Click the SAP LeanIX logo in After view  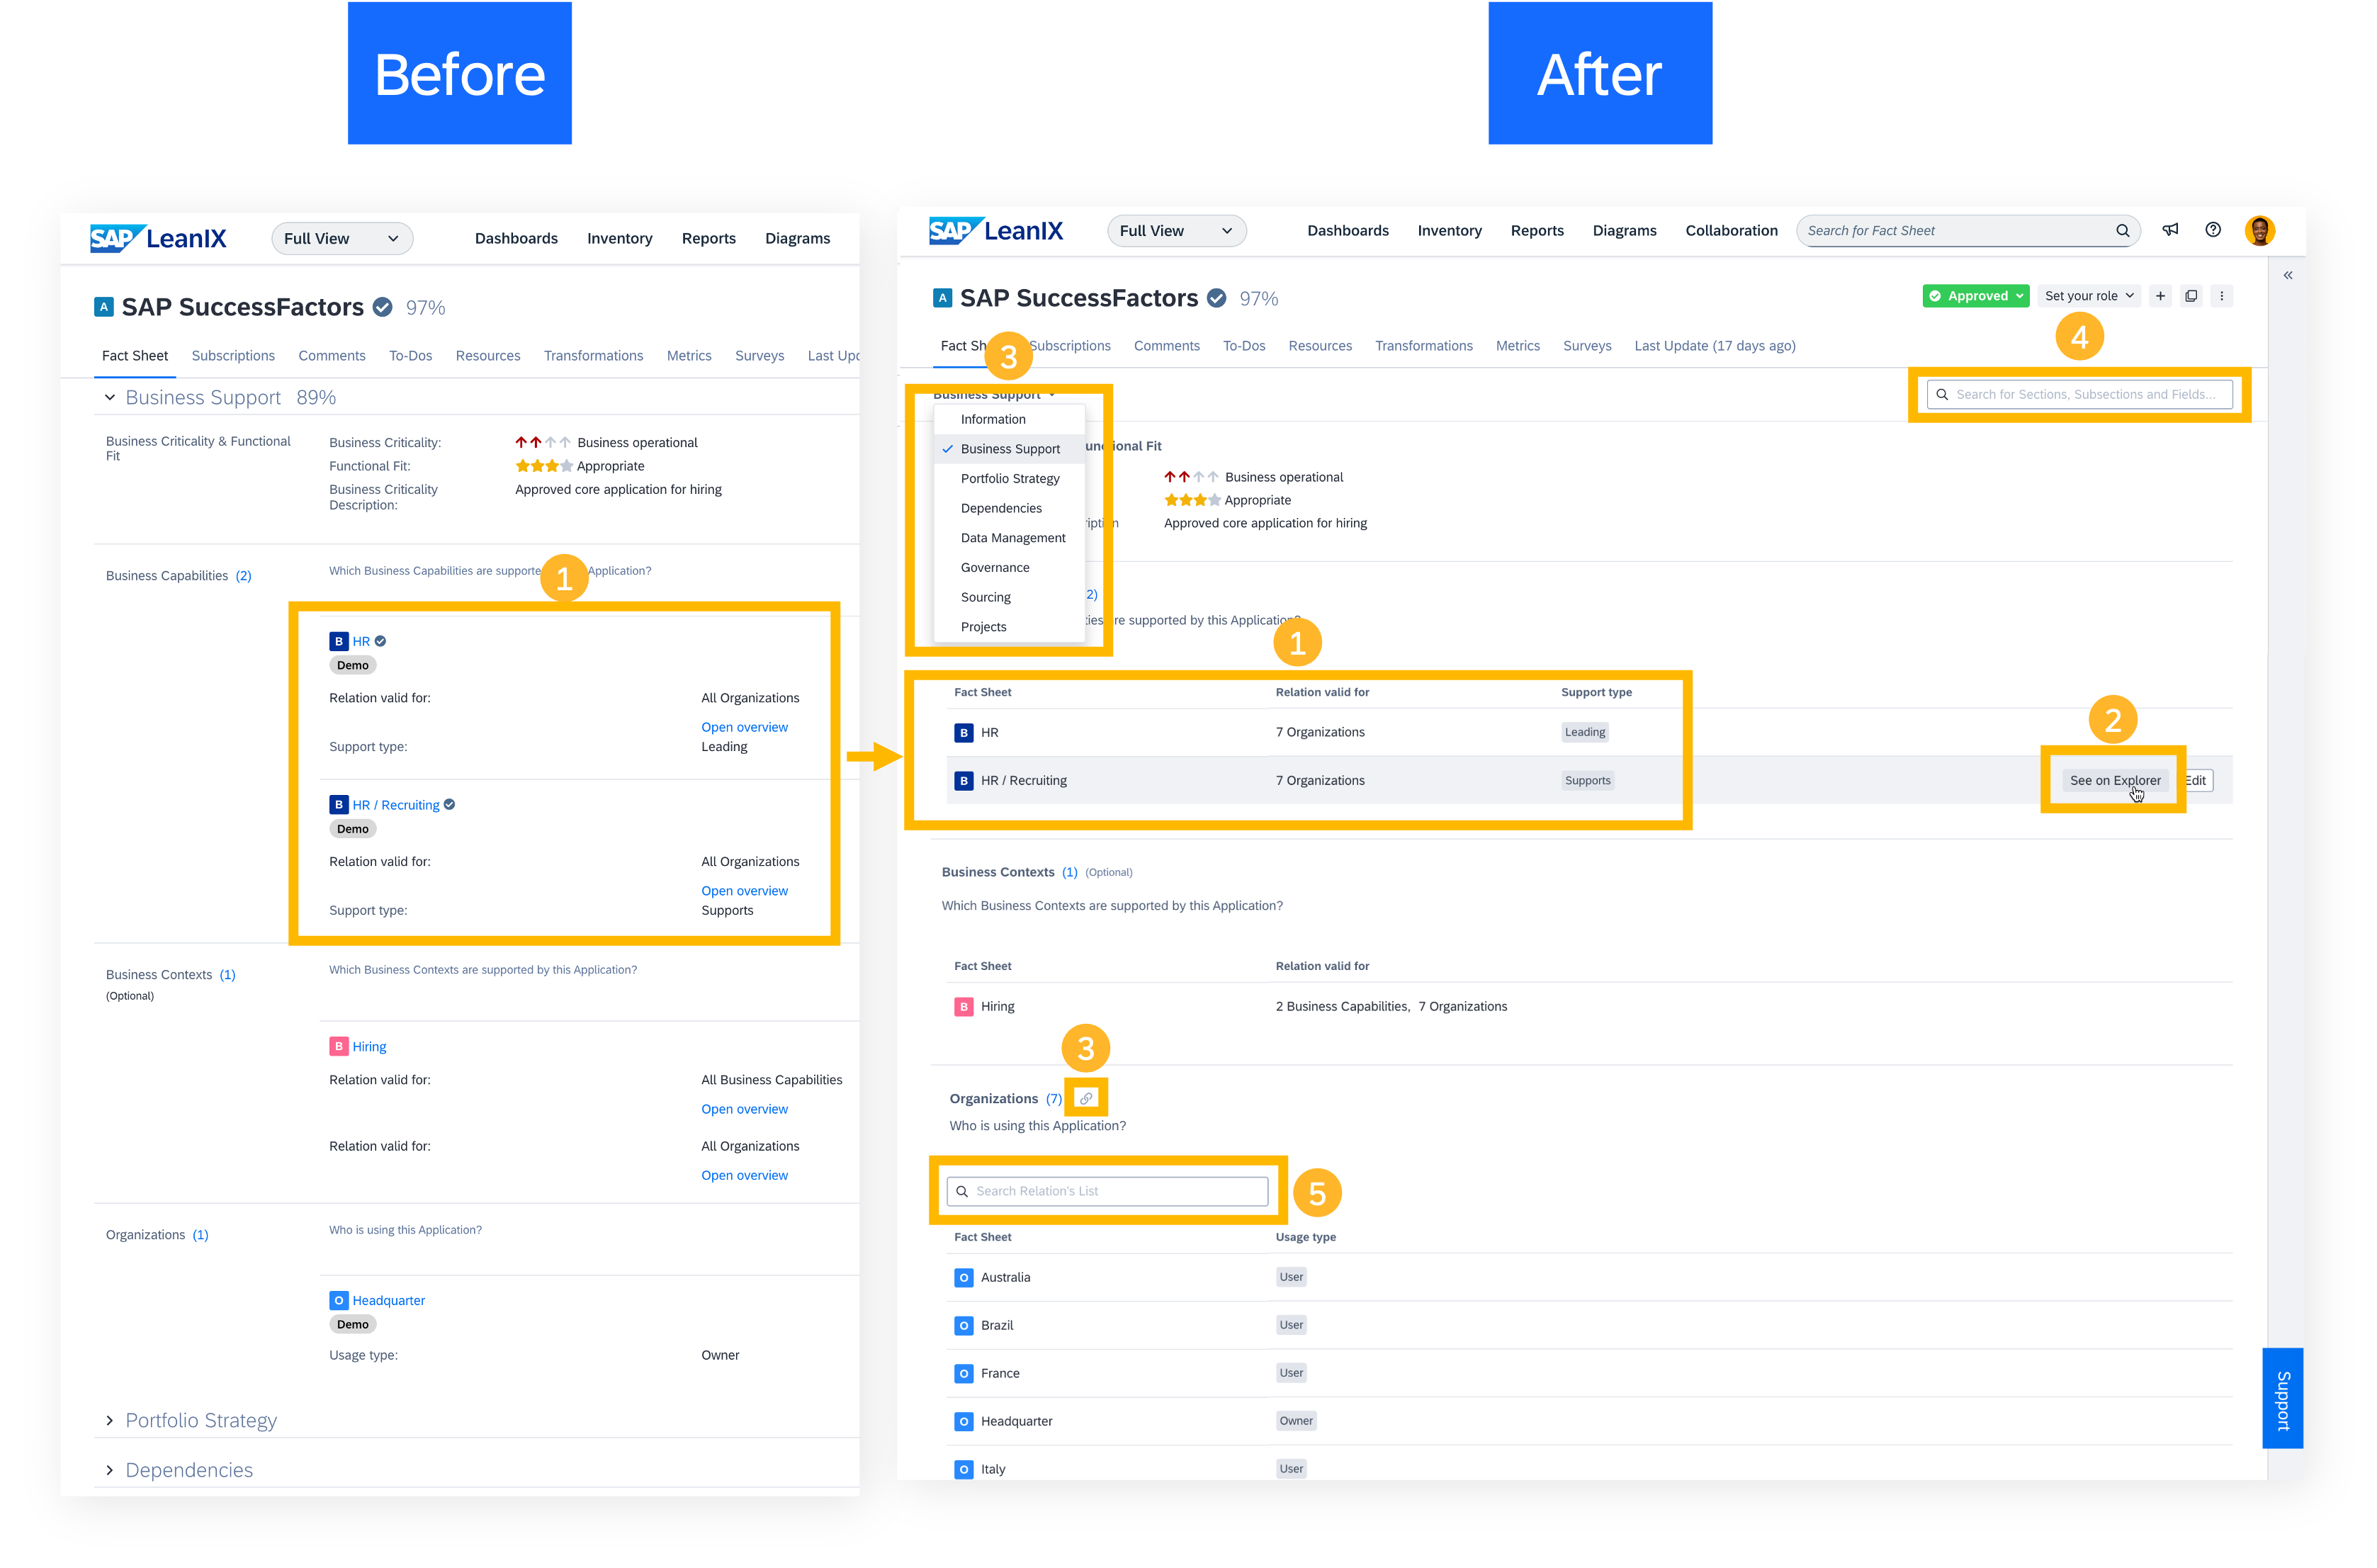coord(996,231)
